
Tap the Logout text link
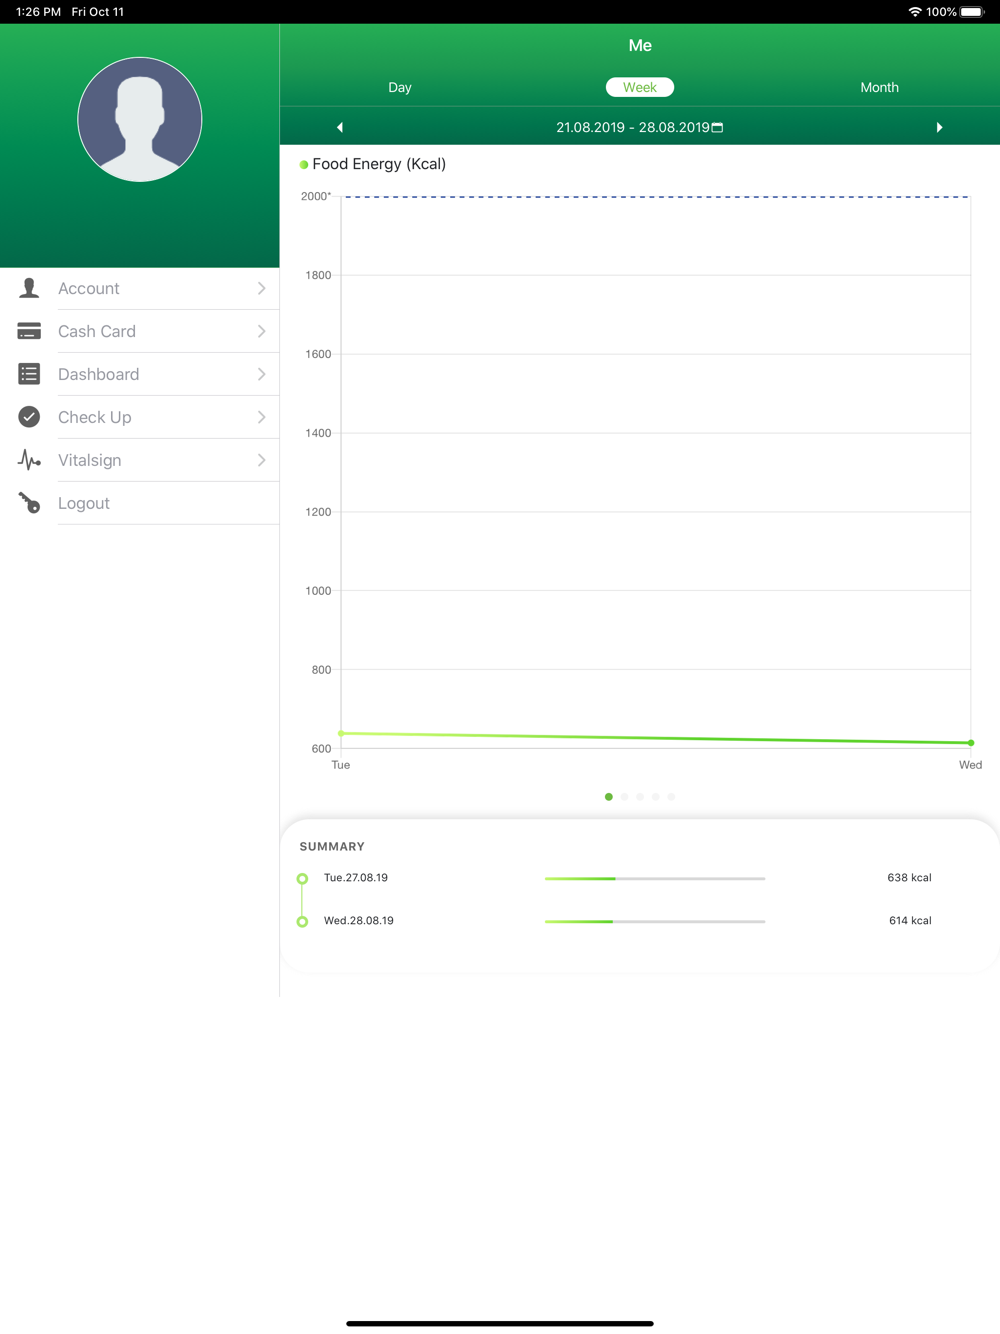click(84, 503)
